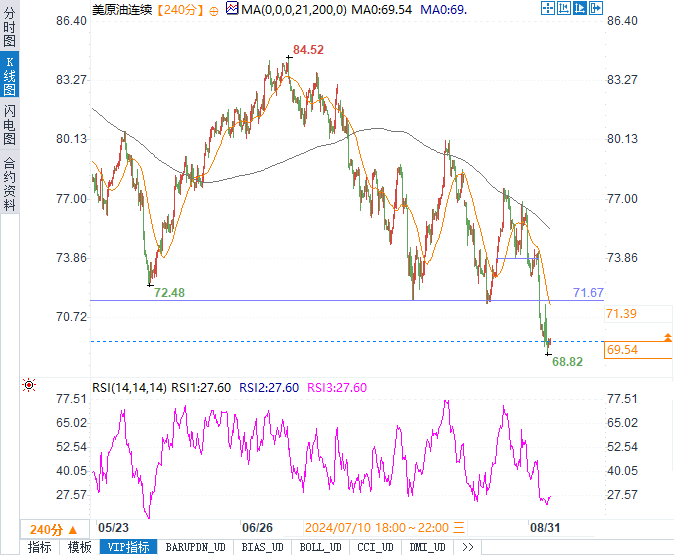Click the RSI(14,14,14) parameters label
The width and height of the screenshot is (674, 555).
click(129, 388)
